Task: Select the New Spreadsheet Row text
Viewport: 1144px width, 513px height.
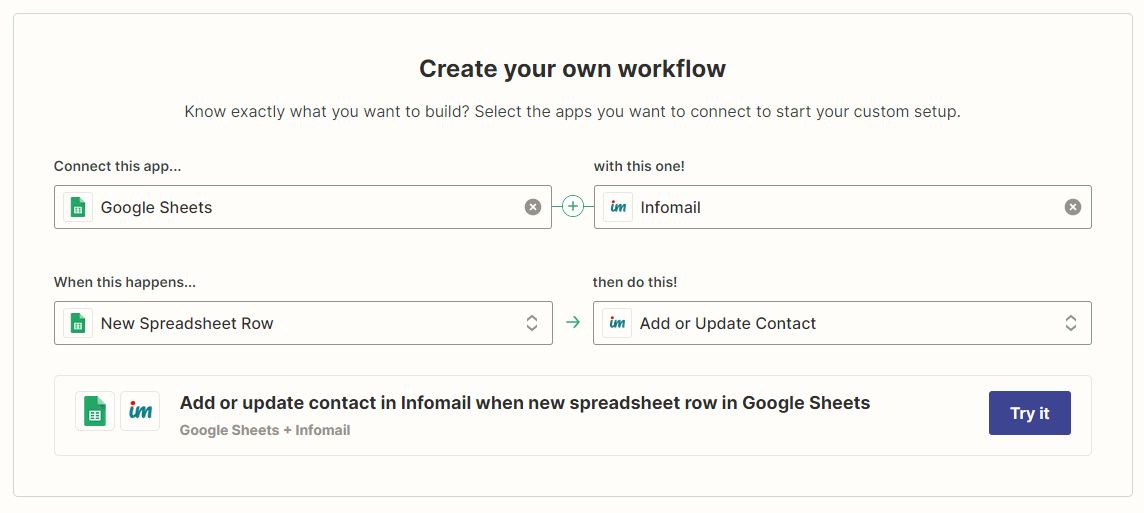Action: point(187,323)
